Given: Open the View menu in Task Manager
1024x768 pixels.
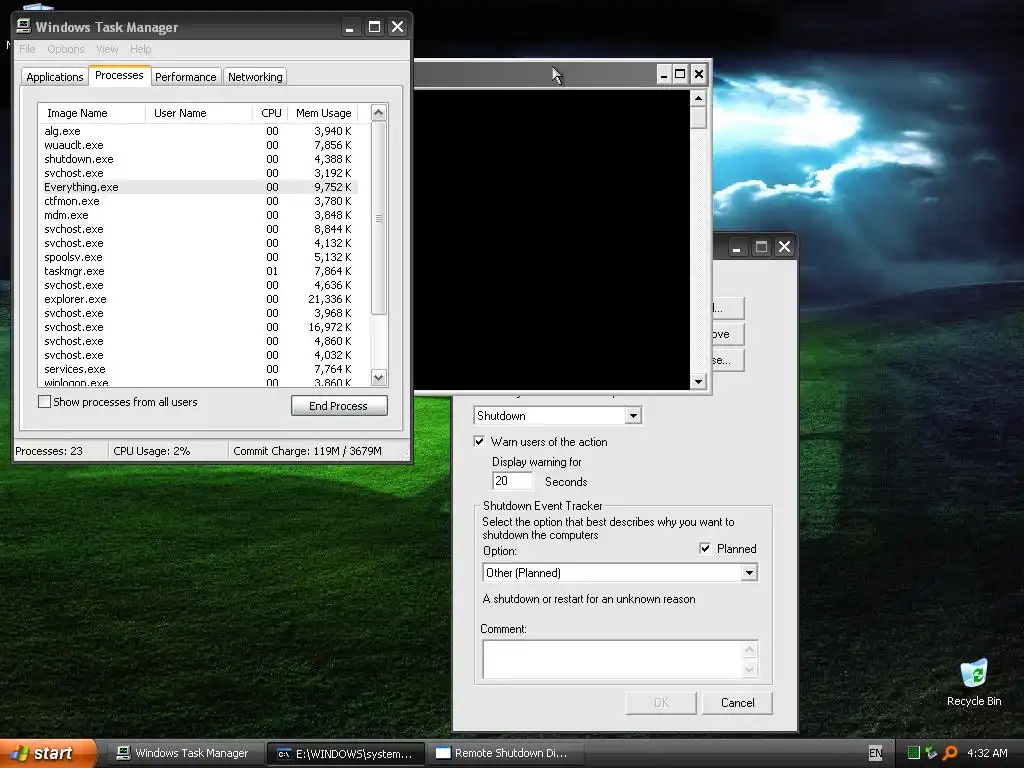Looking at the screenshot, I should [107, 49].
